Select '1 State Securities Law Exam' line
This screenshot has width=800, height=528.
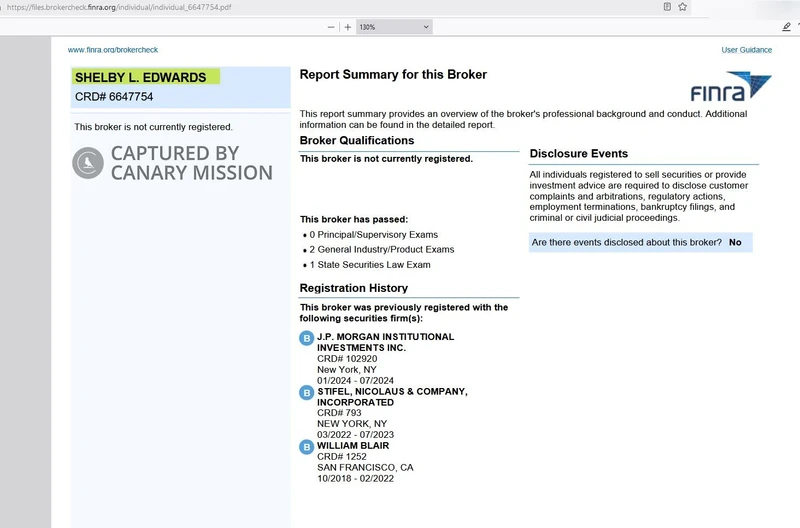[x=370, y=265]
